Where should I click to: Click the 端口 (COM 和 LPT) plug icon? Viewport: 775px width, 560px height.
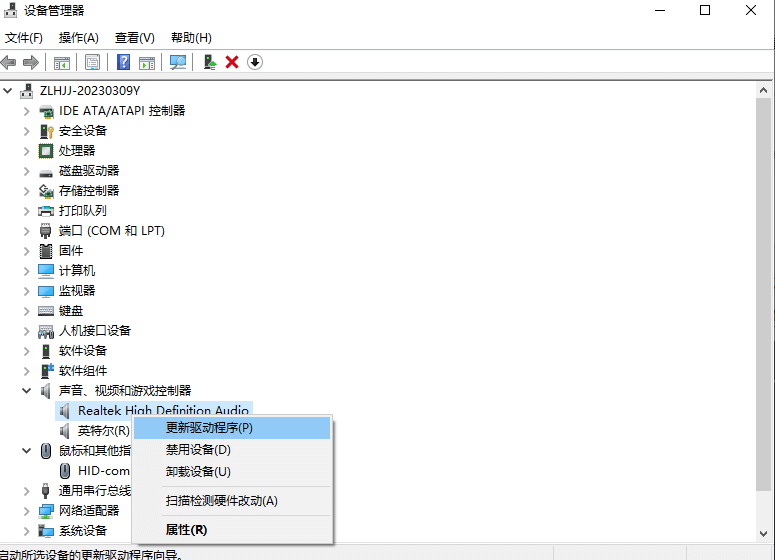[45, 231]
